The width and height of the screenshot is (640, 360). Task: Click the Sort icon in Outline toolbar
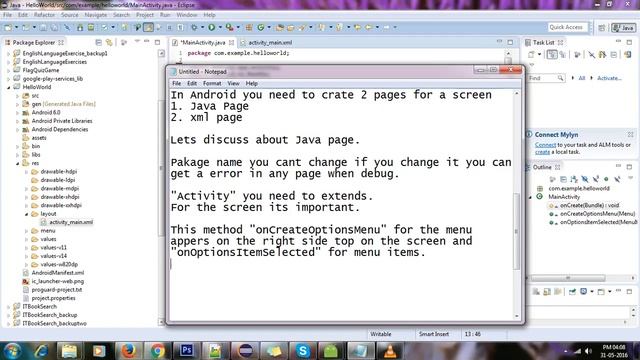[574, 179]
